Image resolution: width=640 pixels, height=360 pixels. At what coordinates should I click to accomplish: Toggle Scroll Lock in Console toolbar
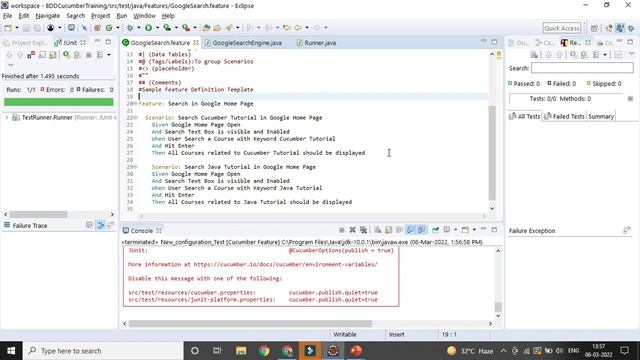(x=388, y=230)
